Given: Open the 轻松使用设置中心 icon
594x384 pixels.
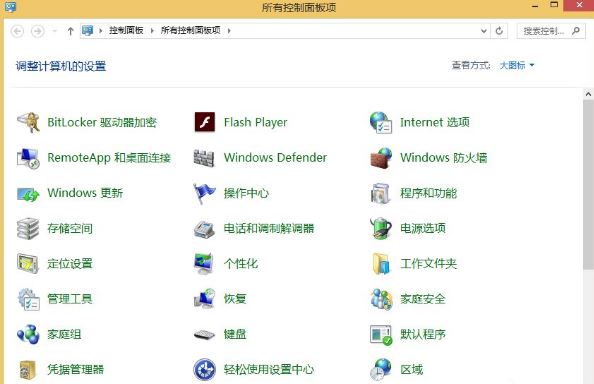Looking at the screenshot, I should (x=205, y=370).
